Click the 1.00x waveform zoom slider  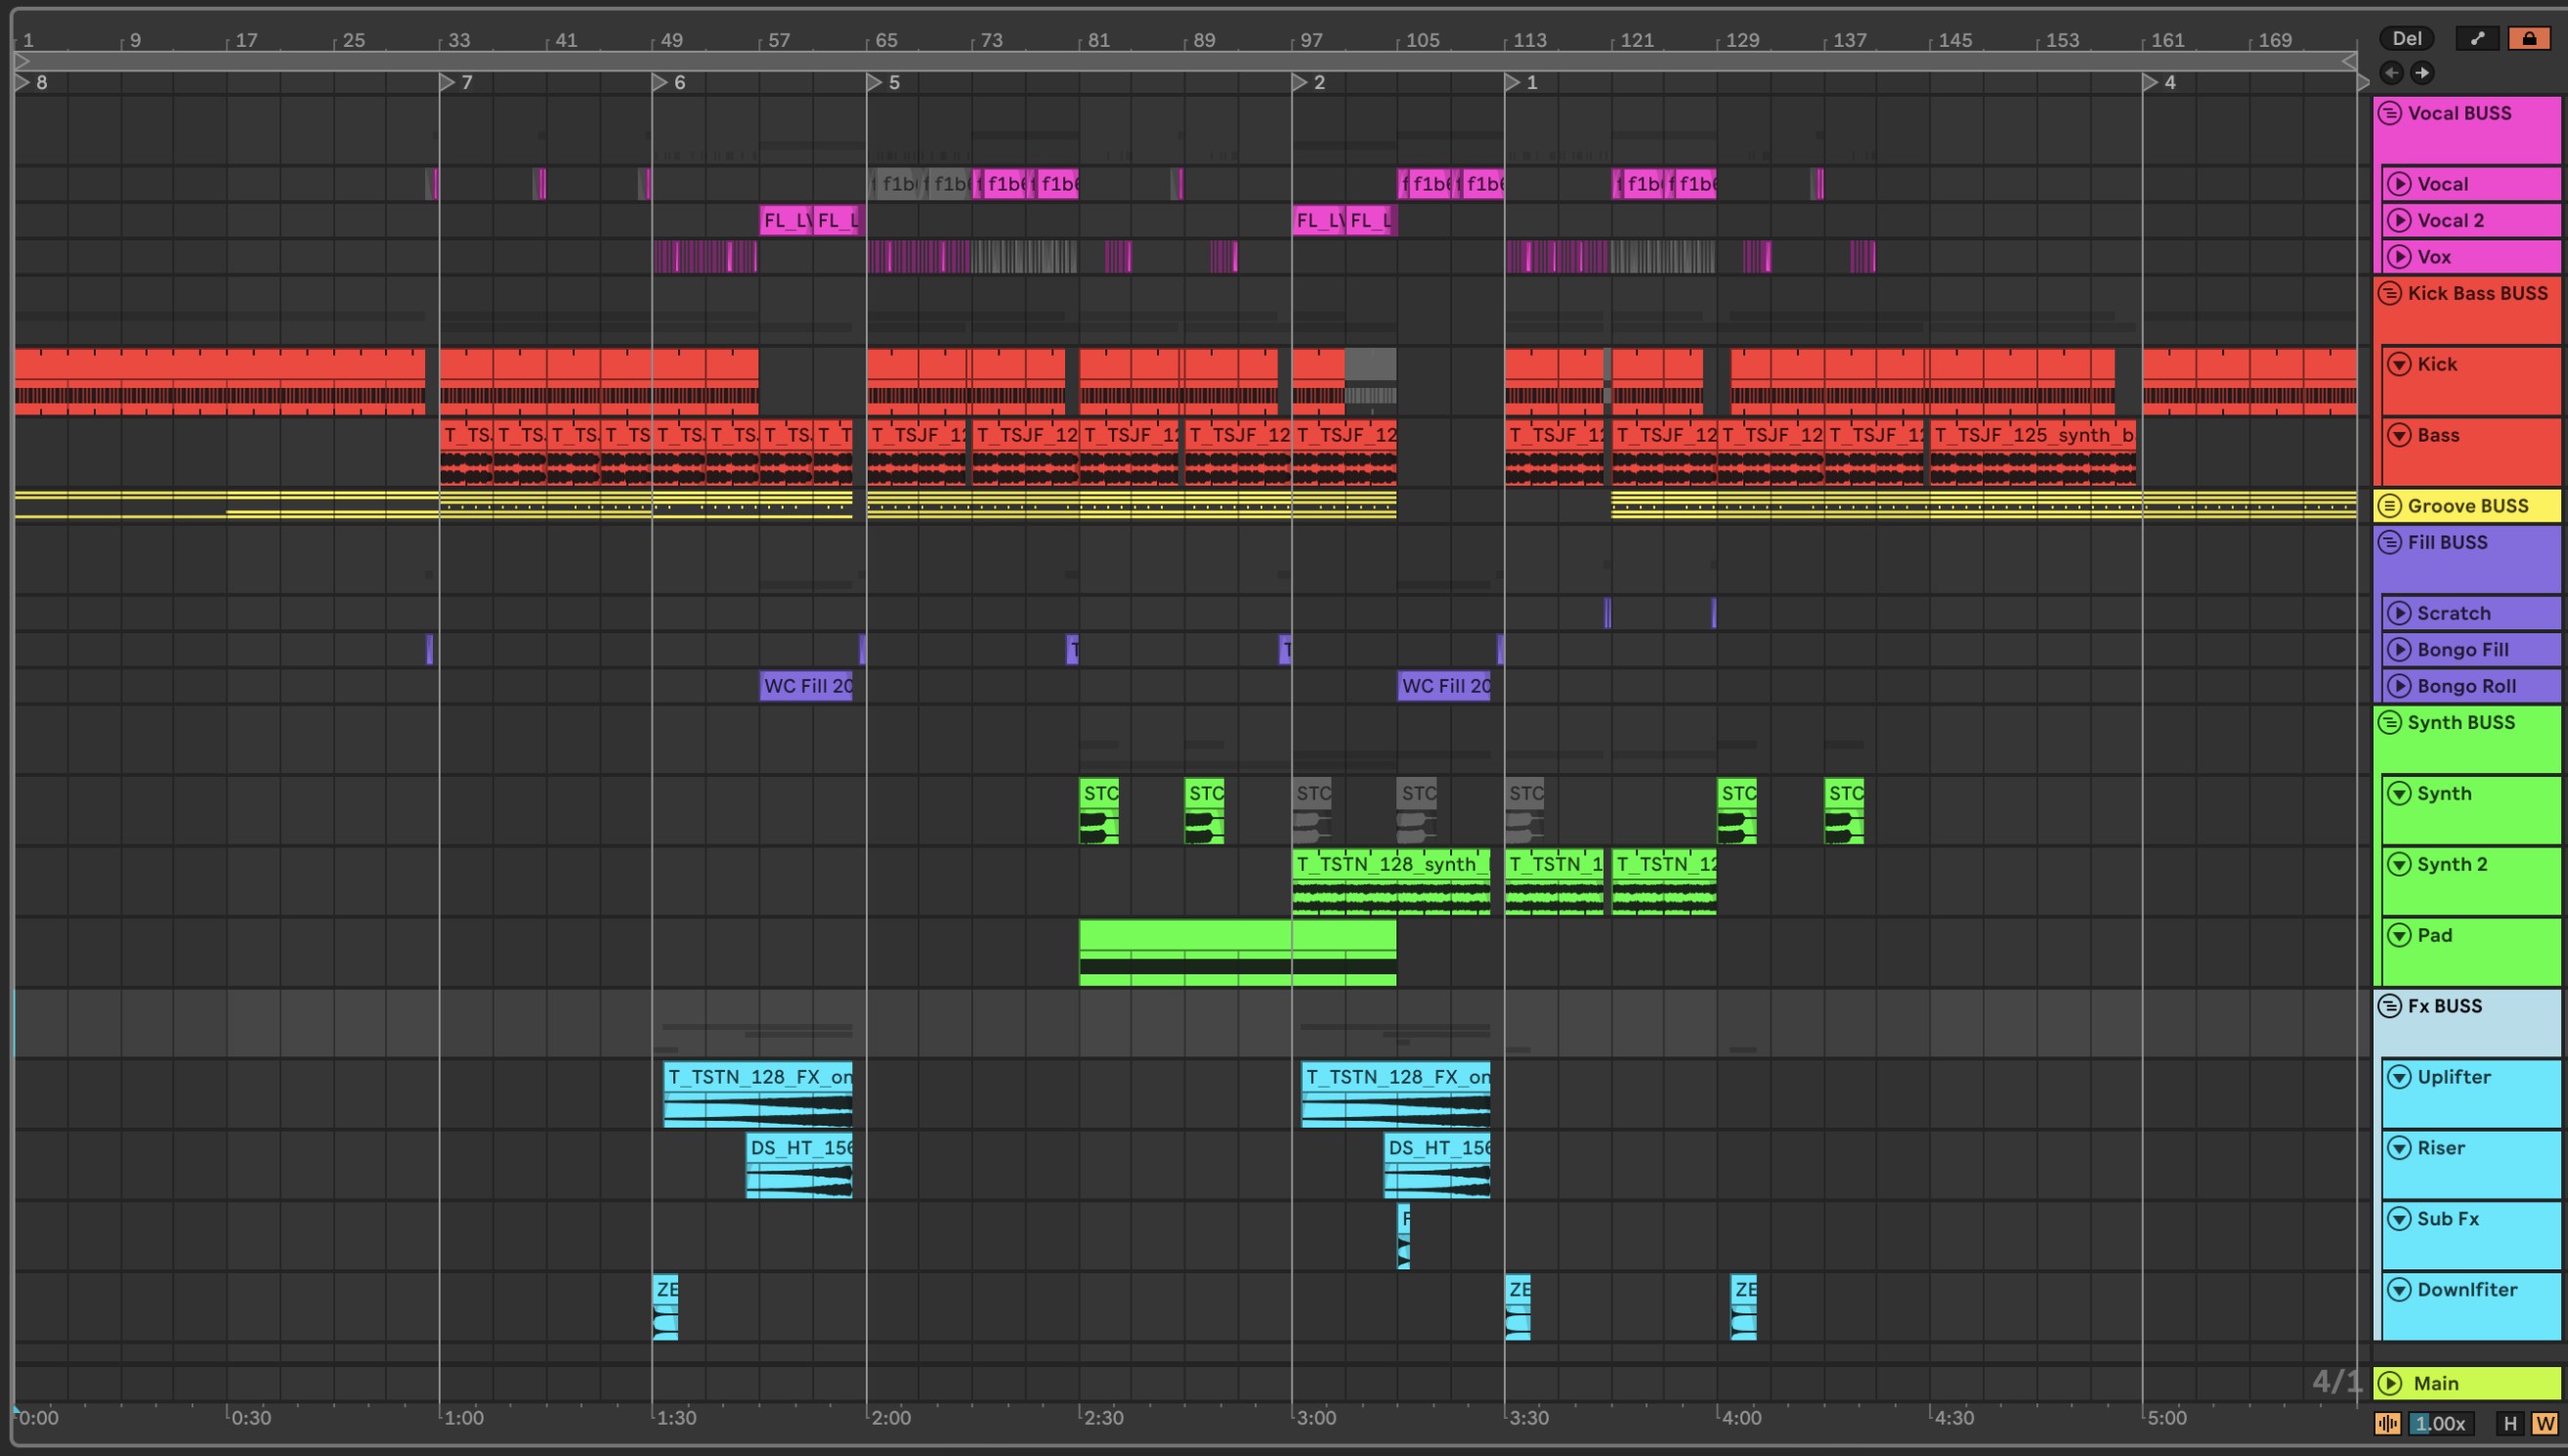pyautogui.click(x=2440, y=1423)
